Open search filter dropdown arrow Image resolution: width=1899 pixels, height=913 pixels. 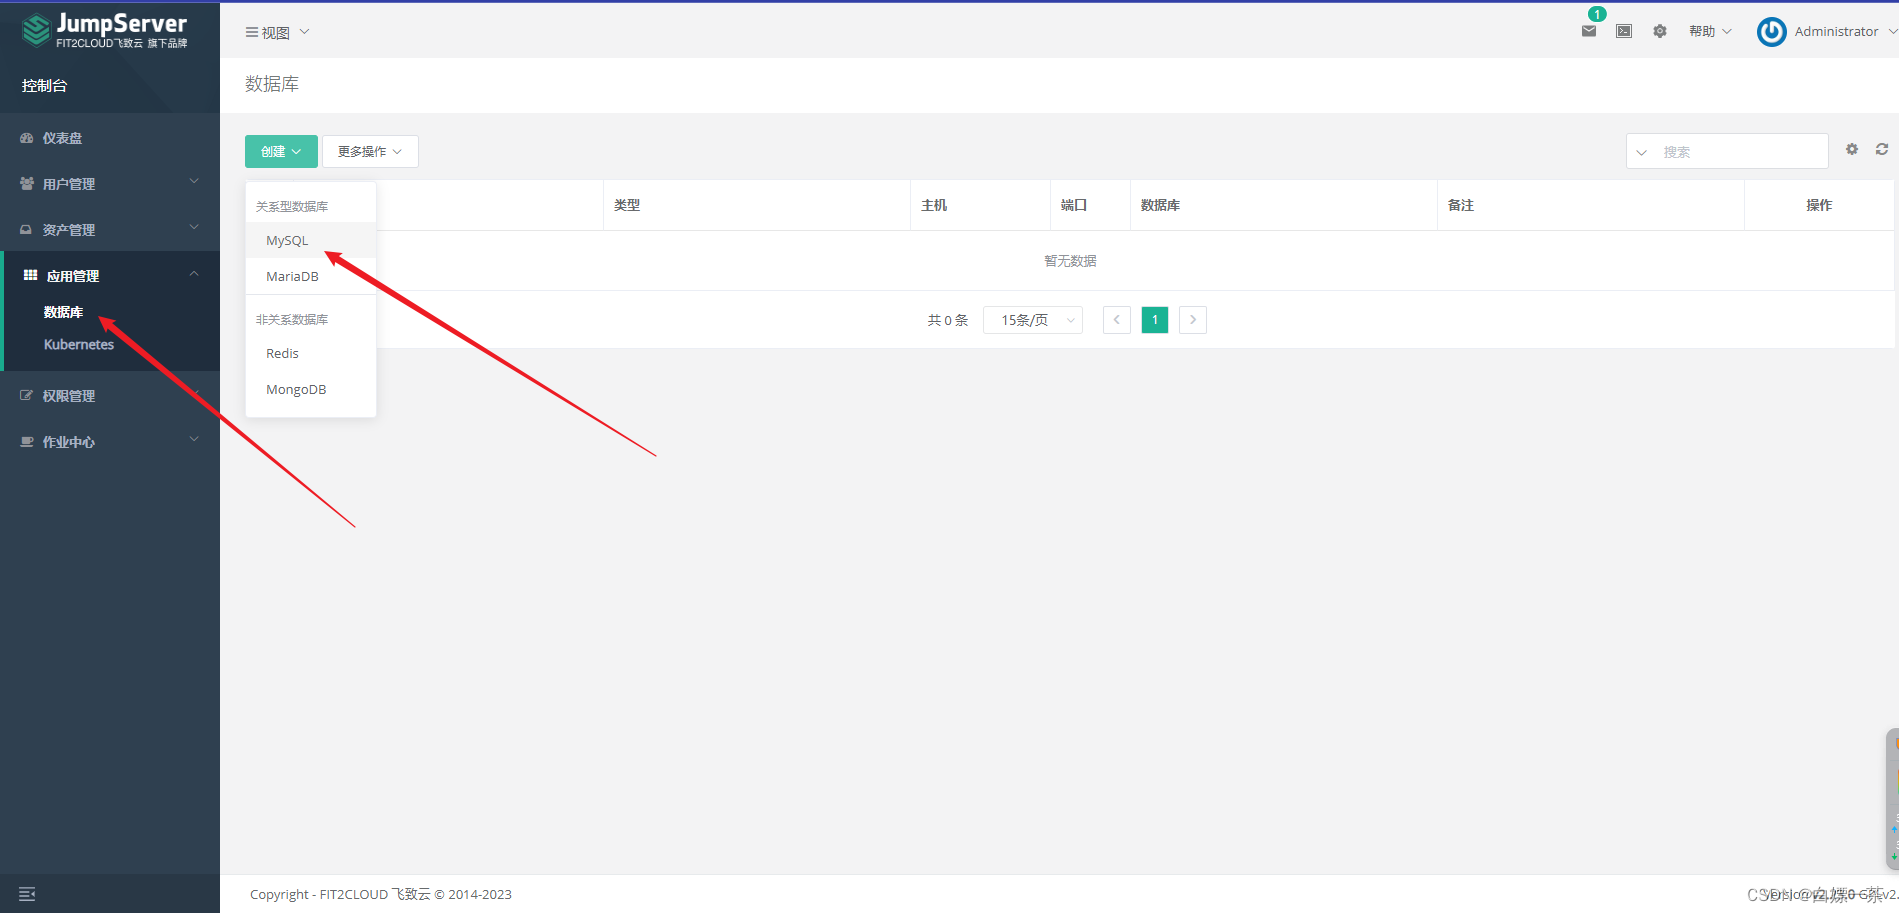click(1641, 152)
